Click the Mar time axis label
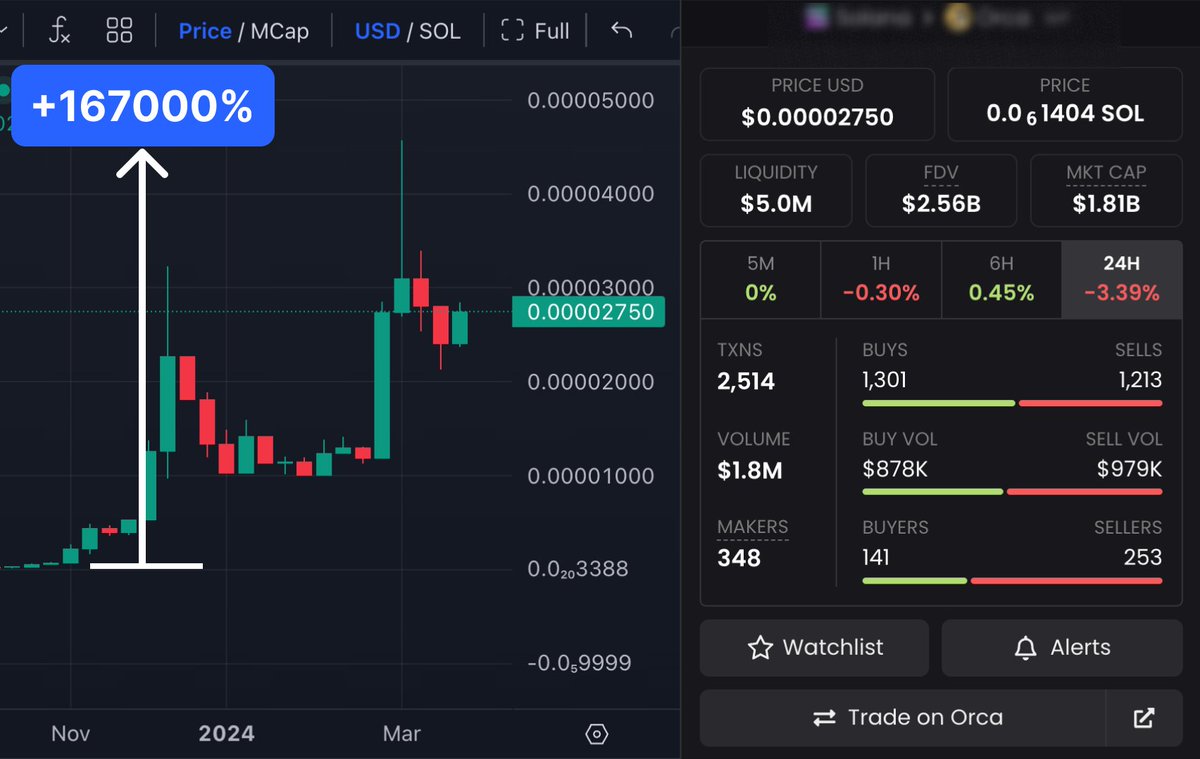Viewport: 1200px width, 759px height. (x=401, y=734)
